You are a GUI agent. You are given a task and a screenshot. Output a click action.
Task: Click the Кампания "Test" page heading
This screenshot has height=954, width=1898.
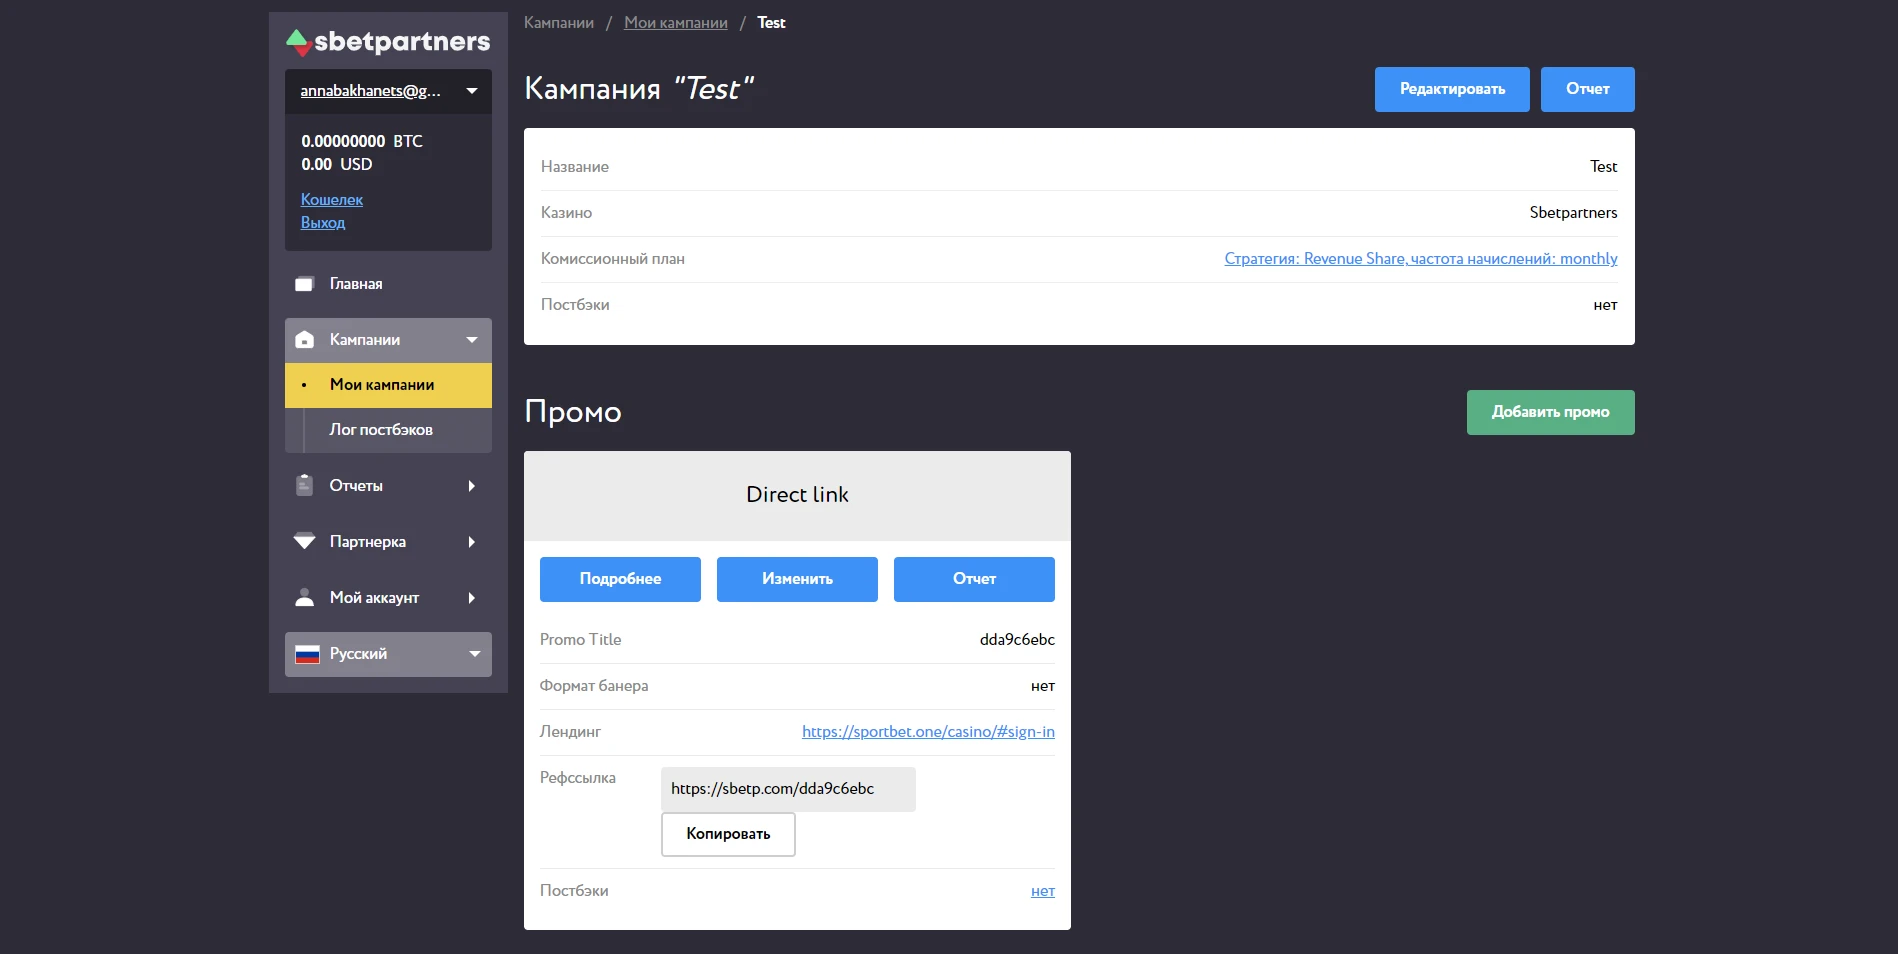(x=639, y=89)
